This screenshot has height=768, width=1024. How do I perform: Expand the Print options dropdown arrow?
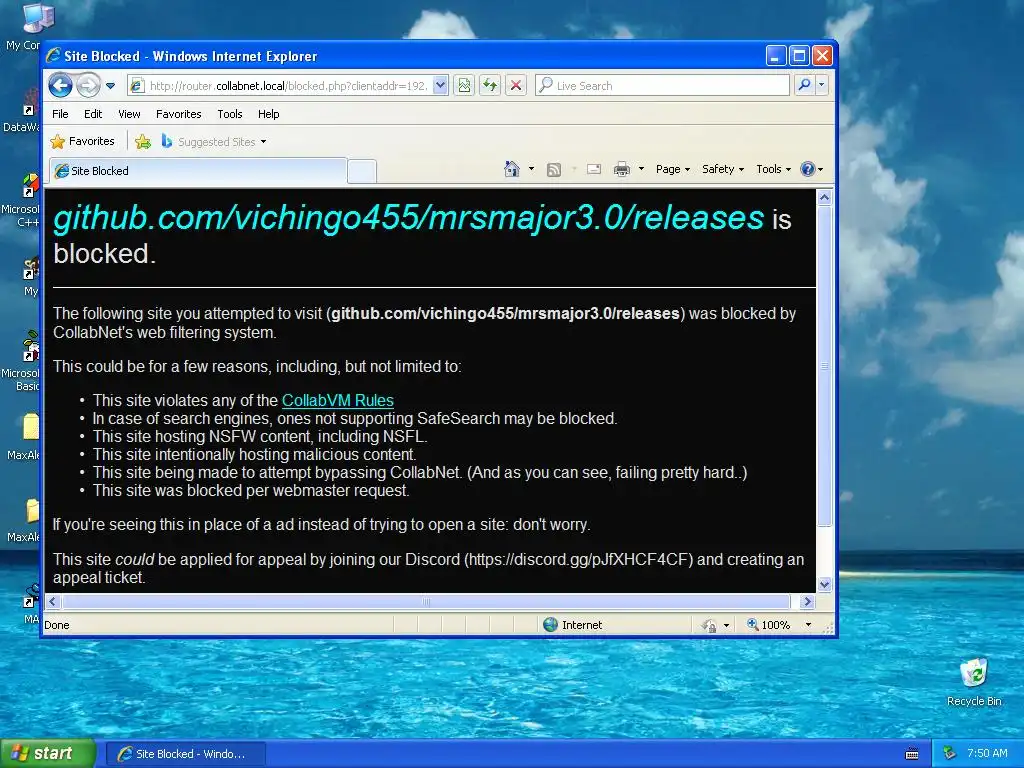click(641, 169)
